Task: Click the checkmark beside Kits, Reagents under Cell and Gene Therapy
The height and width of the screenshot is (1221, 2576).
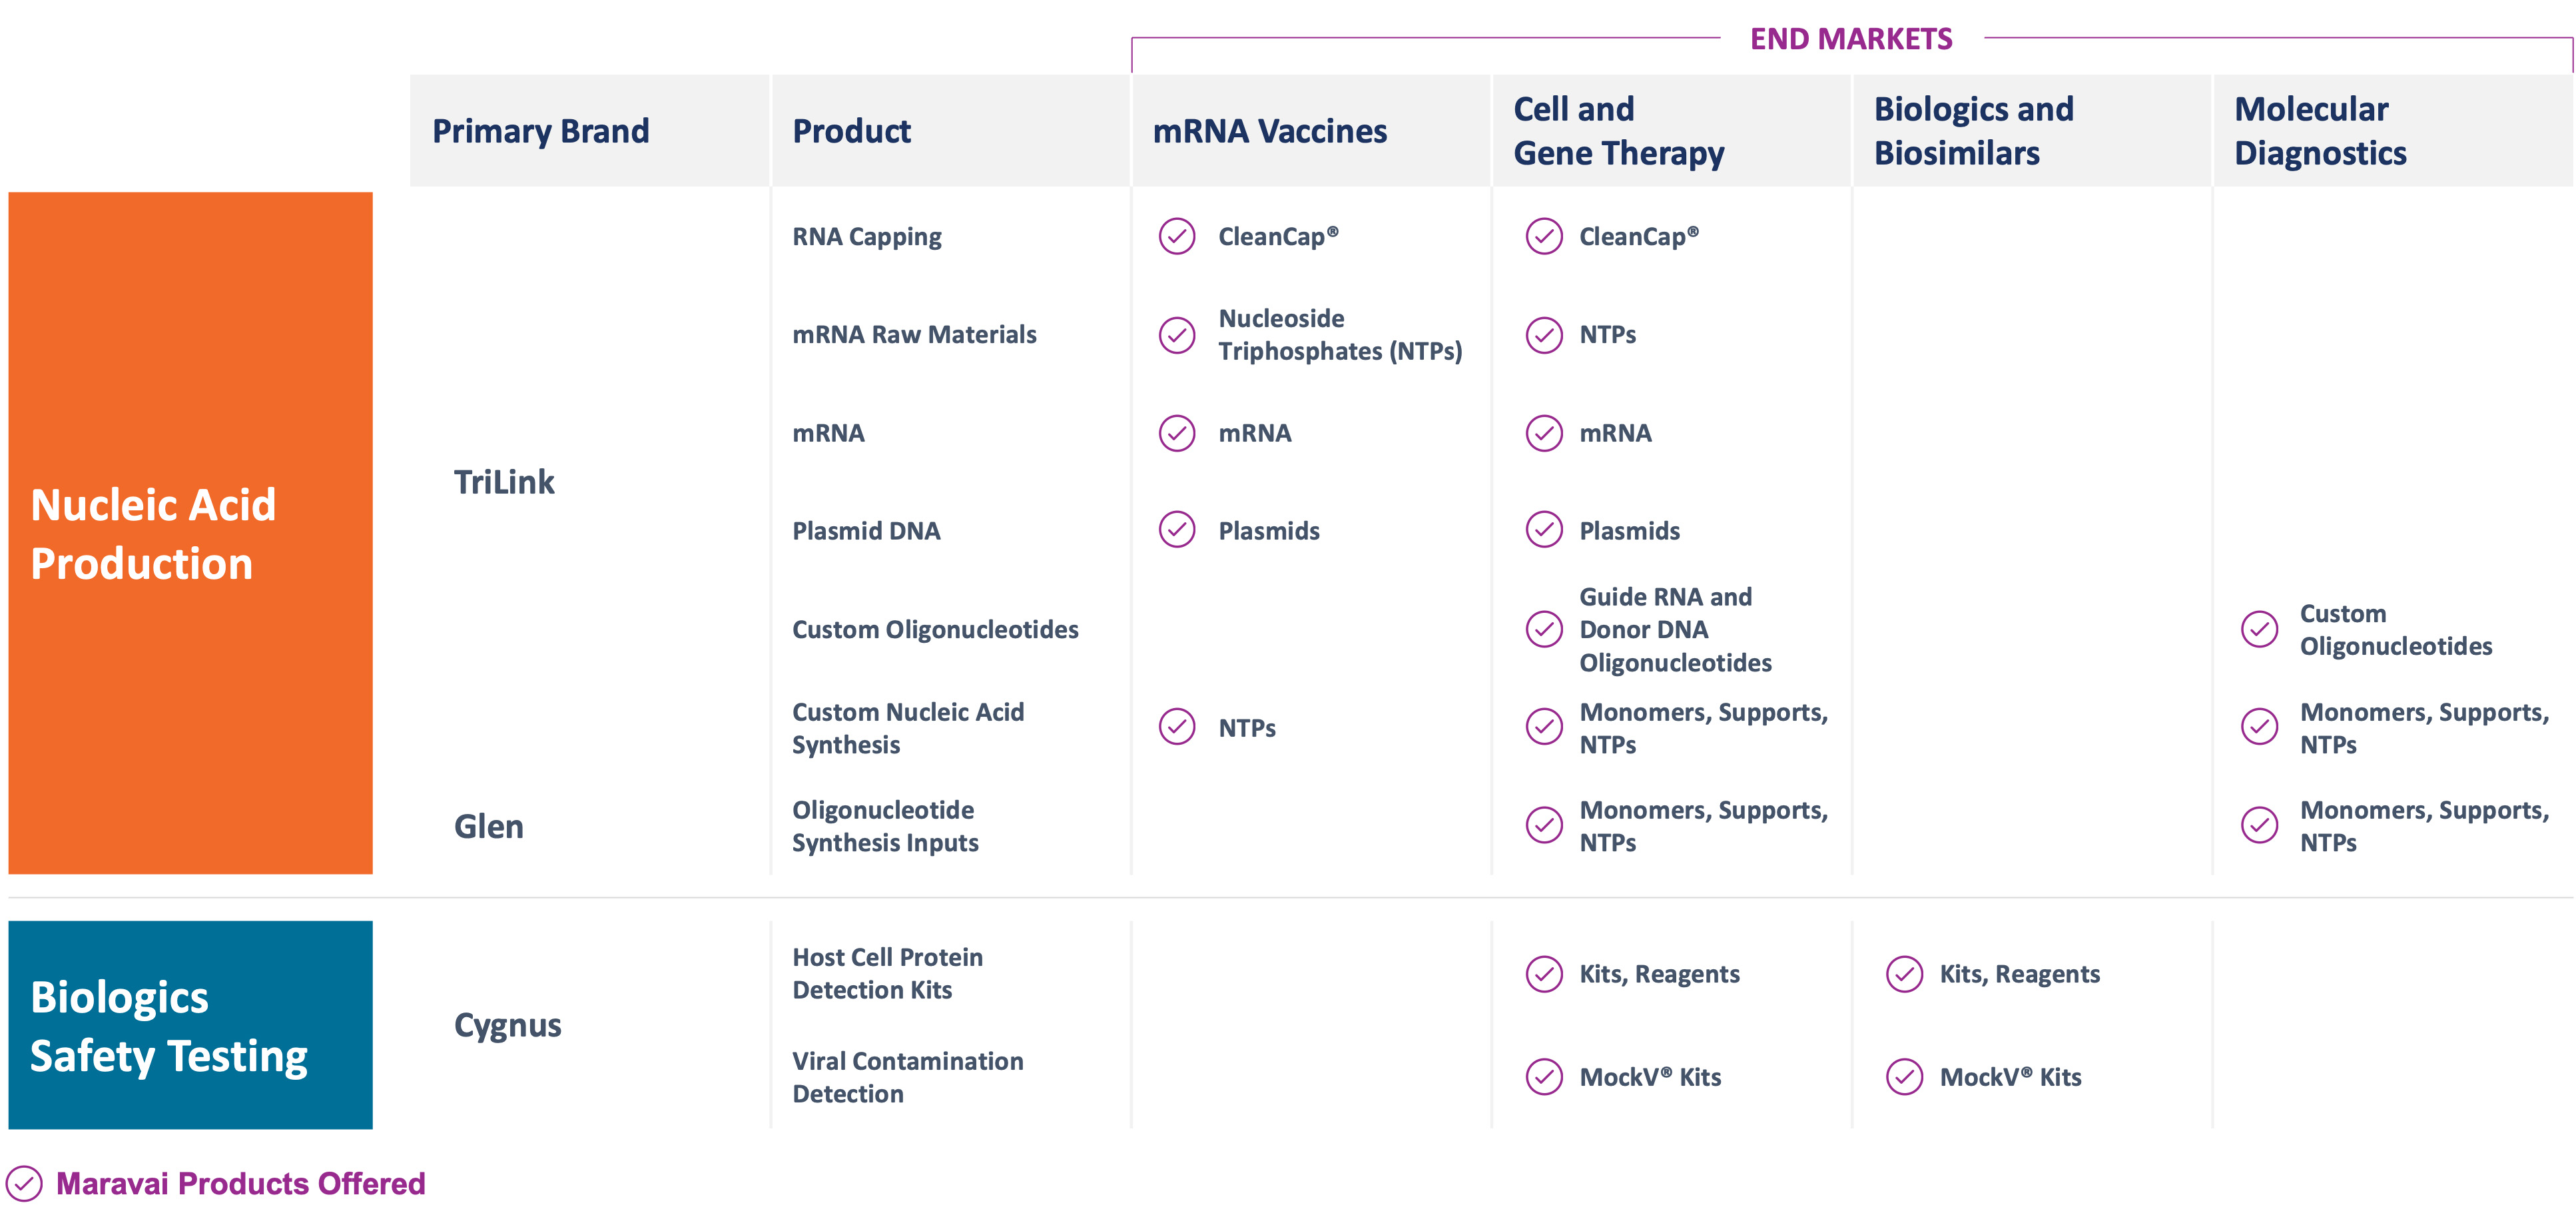Action: coord(1544,974)
